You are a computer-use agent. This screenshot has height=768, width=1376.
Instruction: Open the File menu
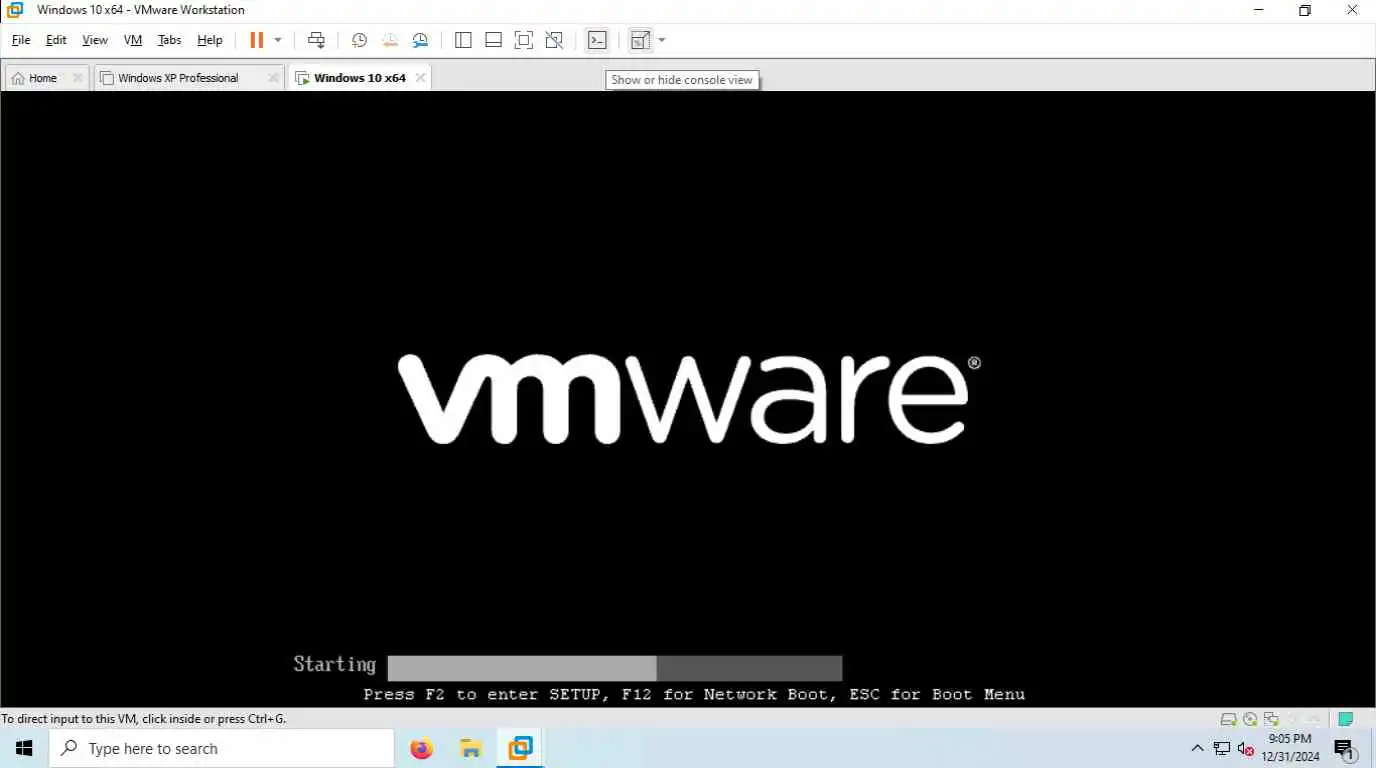pyautogui.click(x=21, y=40)
